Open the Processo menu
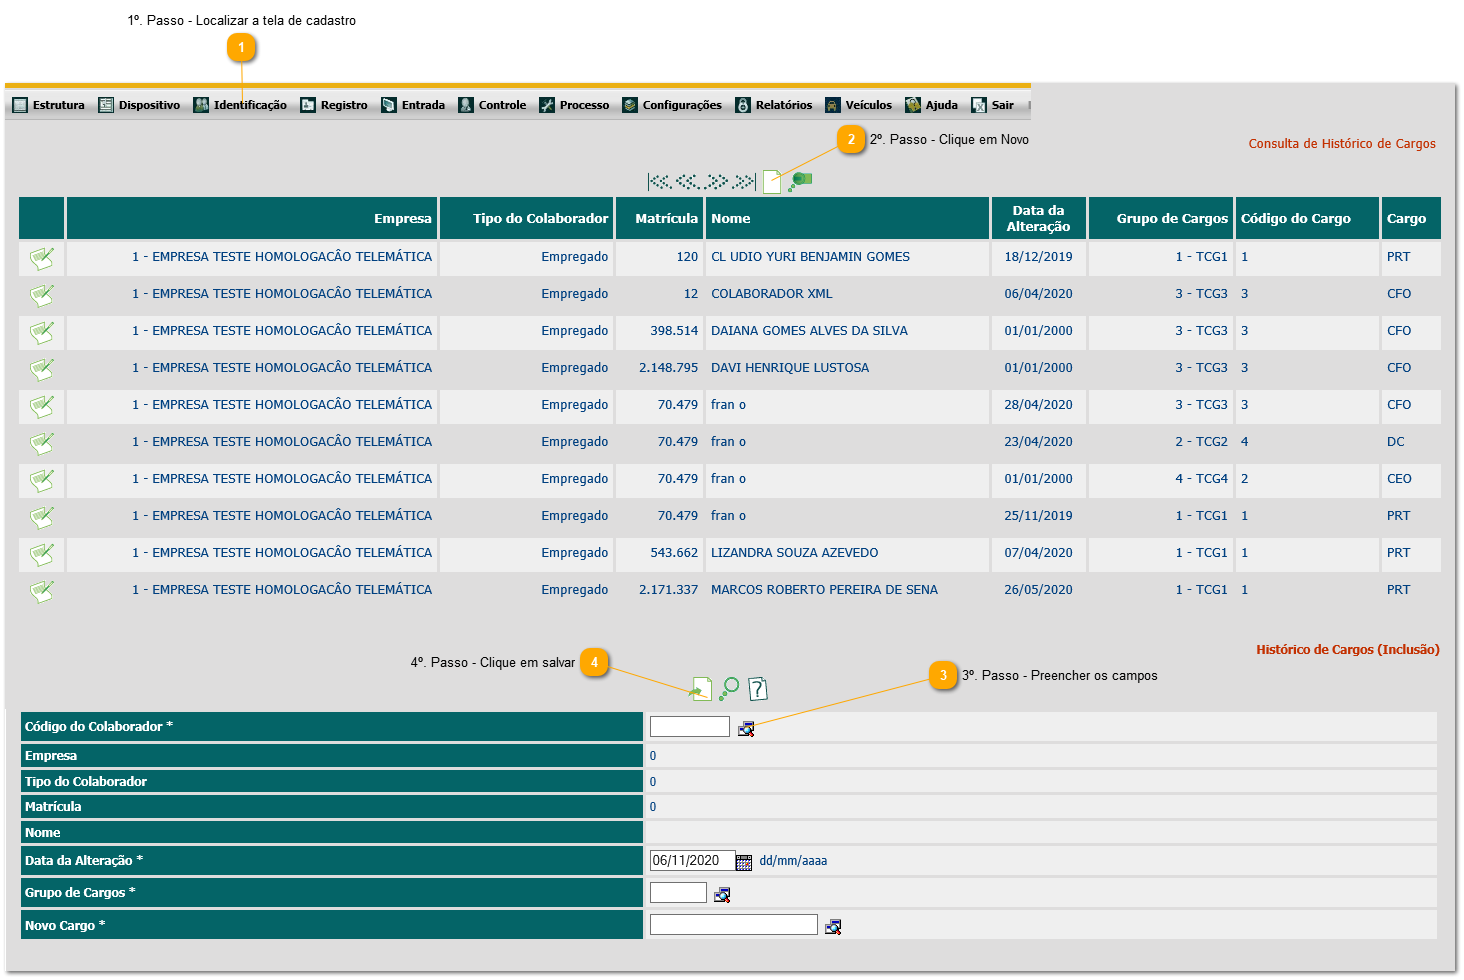This screenshot has height=980, width=1464. click(x=574, y=105)
